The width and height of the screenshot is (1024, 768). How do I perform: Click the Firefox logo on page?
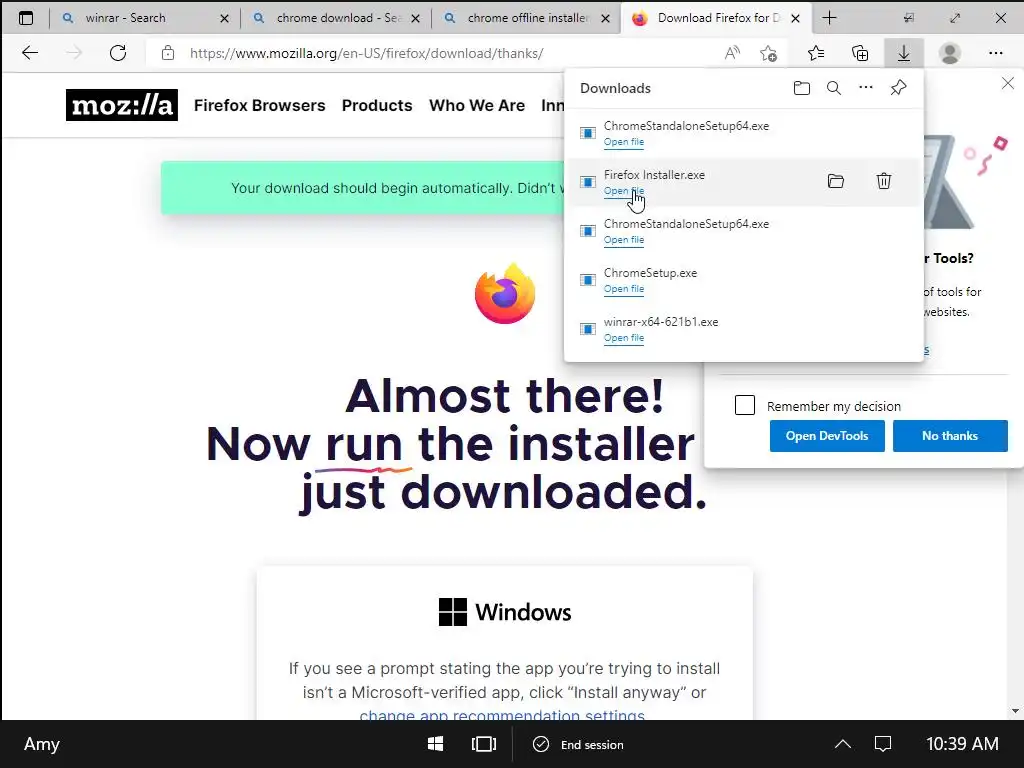(x=505, y=293)
